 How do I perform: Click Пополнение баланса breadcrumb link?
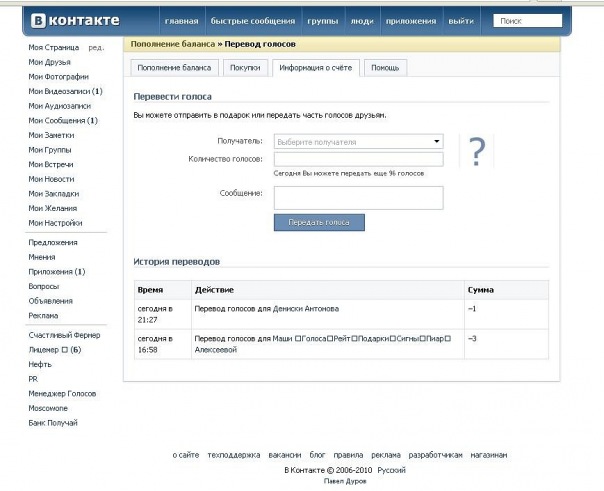tap(173, 44)
